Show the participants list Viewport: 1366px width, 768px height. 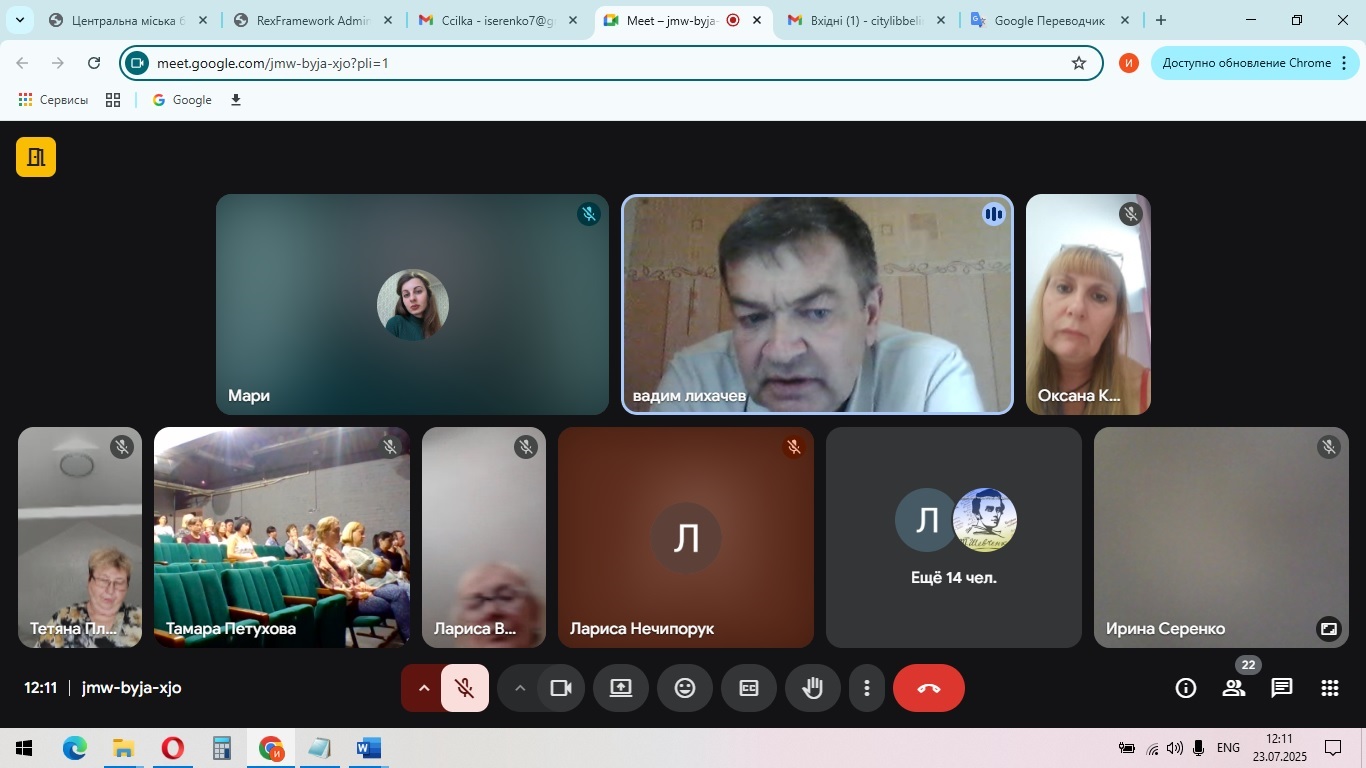[x=1234, y=688]
